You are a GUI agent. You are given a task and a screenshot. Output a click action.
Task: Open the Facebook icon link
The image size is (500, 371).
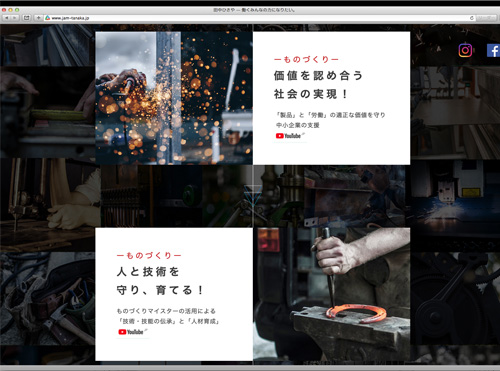click(493, 51)
